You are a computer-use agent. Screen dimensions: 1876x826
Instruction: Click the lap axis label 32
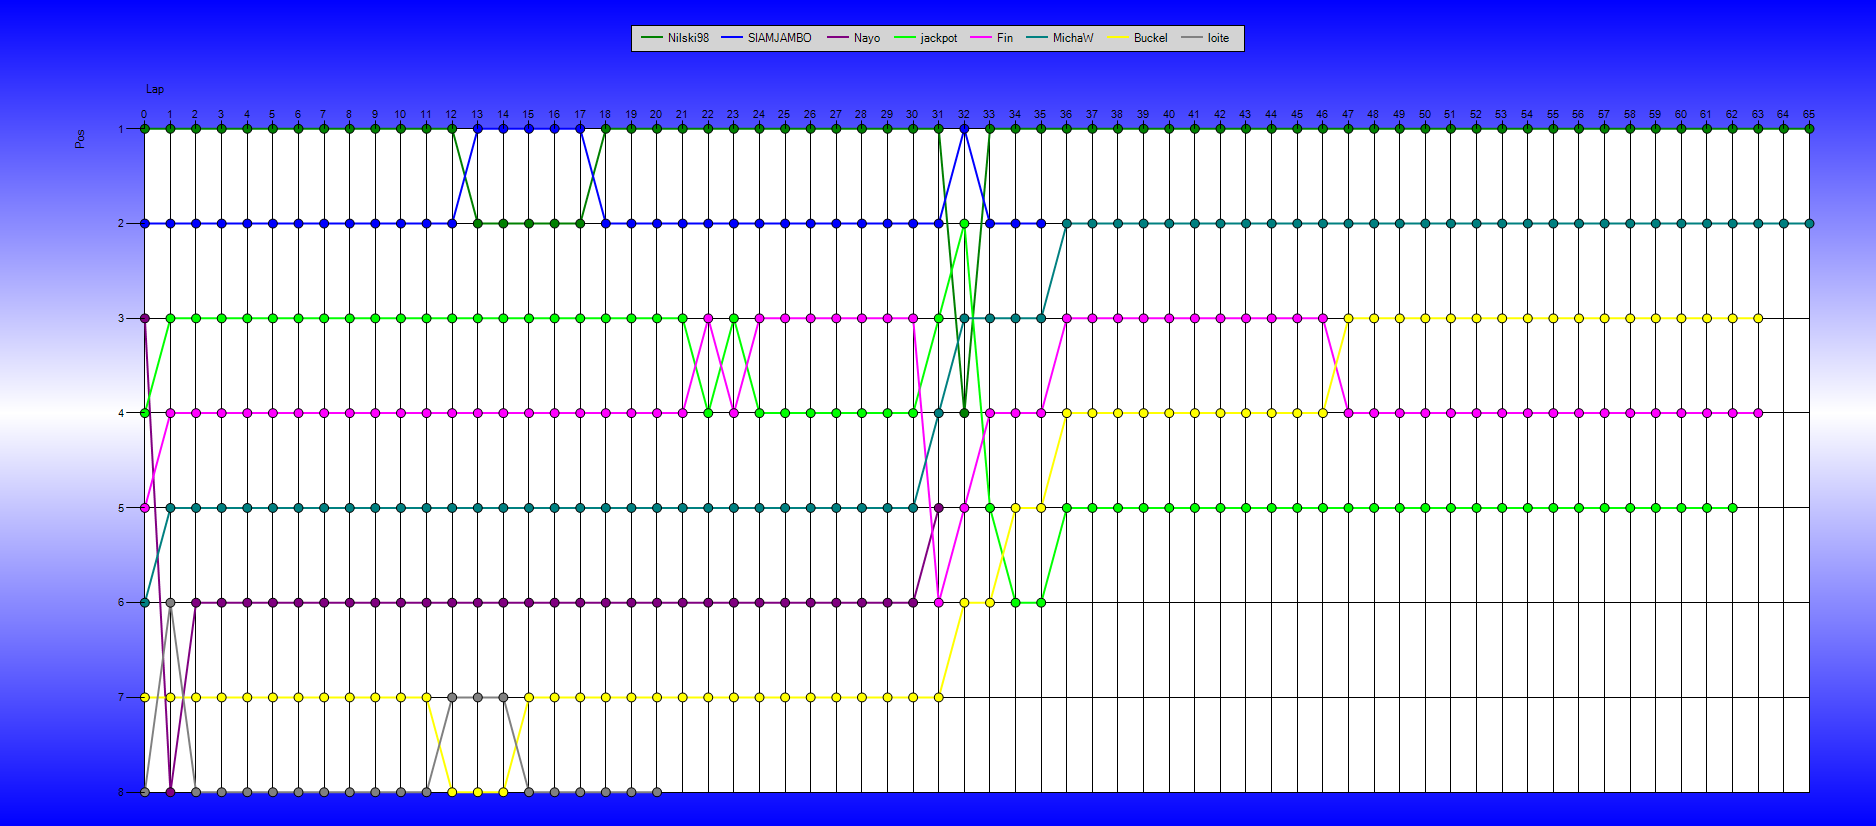964,114
